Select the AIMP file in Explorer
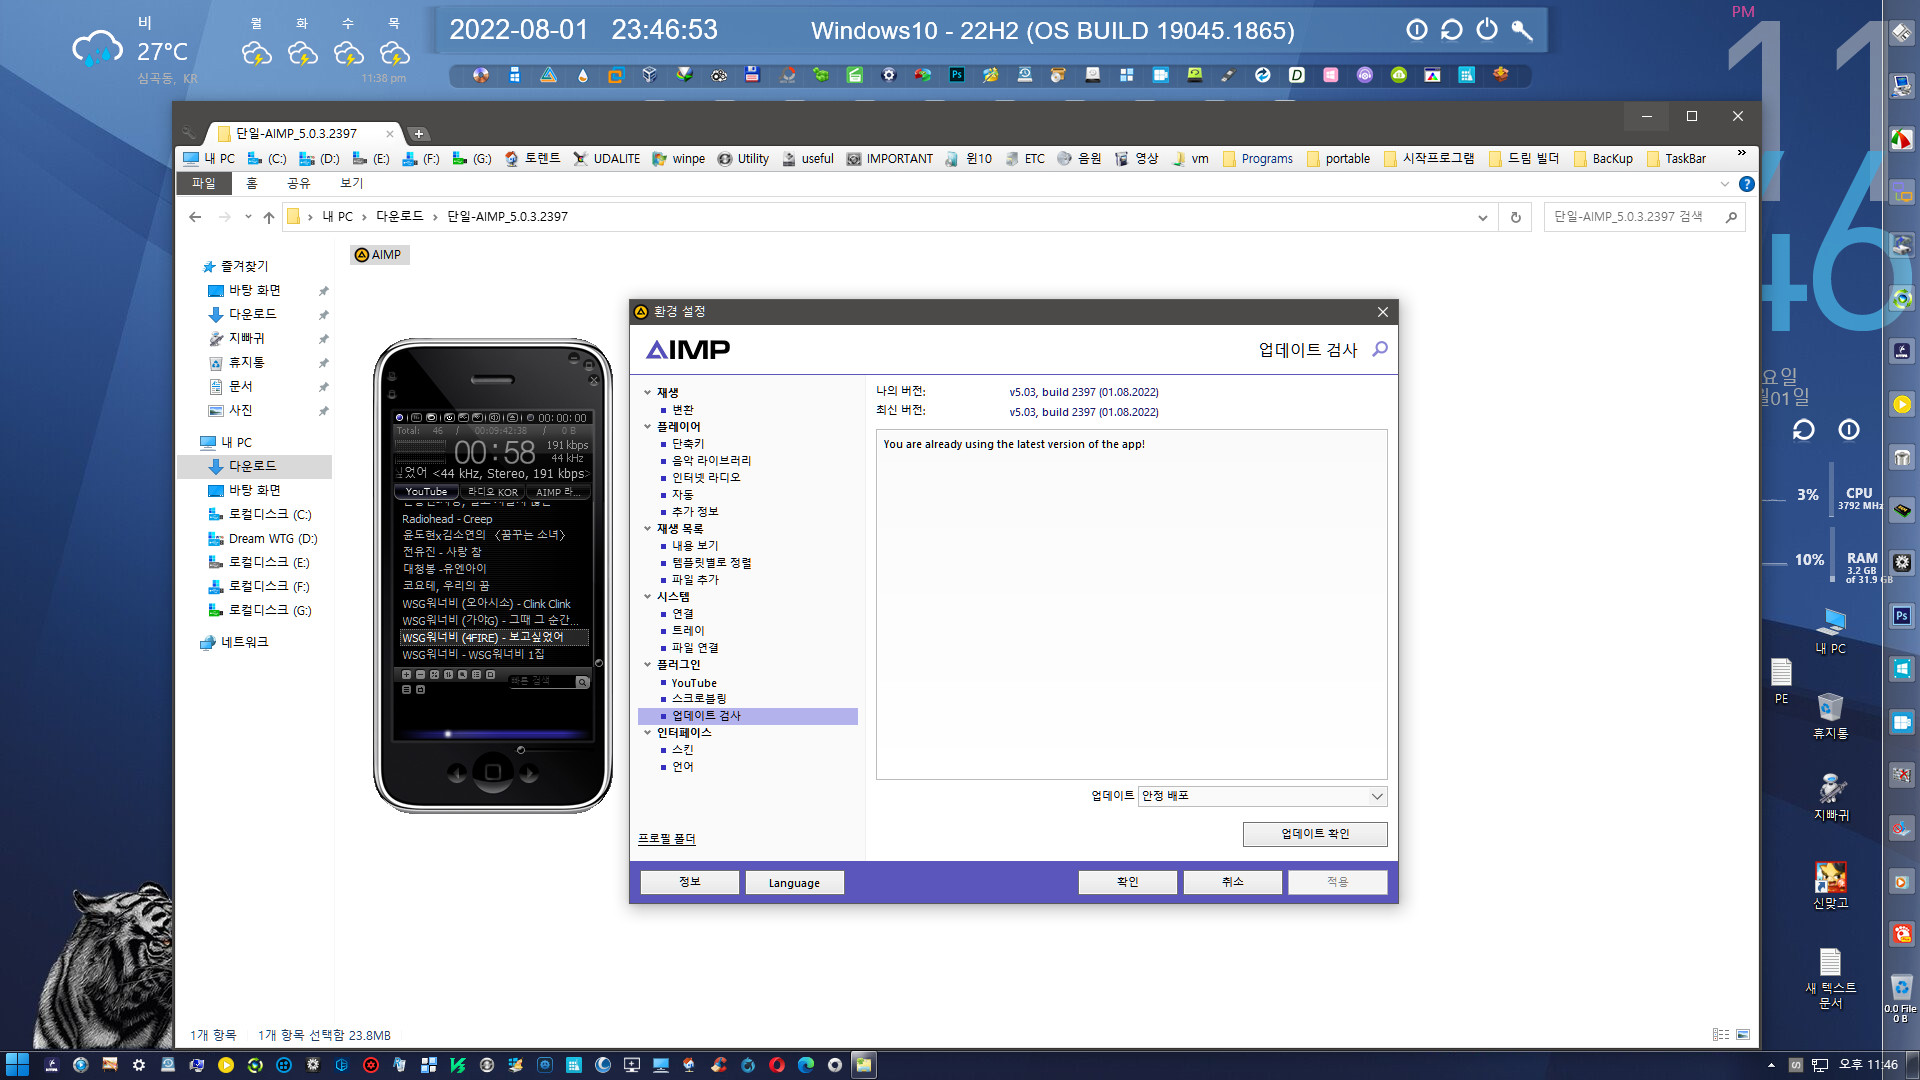1920x1080 pixels. tap(379, 255)
